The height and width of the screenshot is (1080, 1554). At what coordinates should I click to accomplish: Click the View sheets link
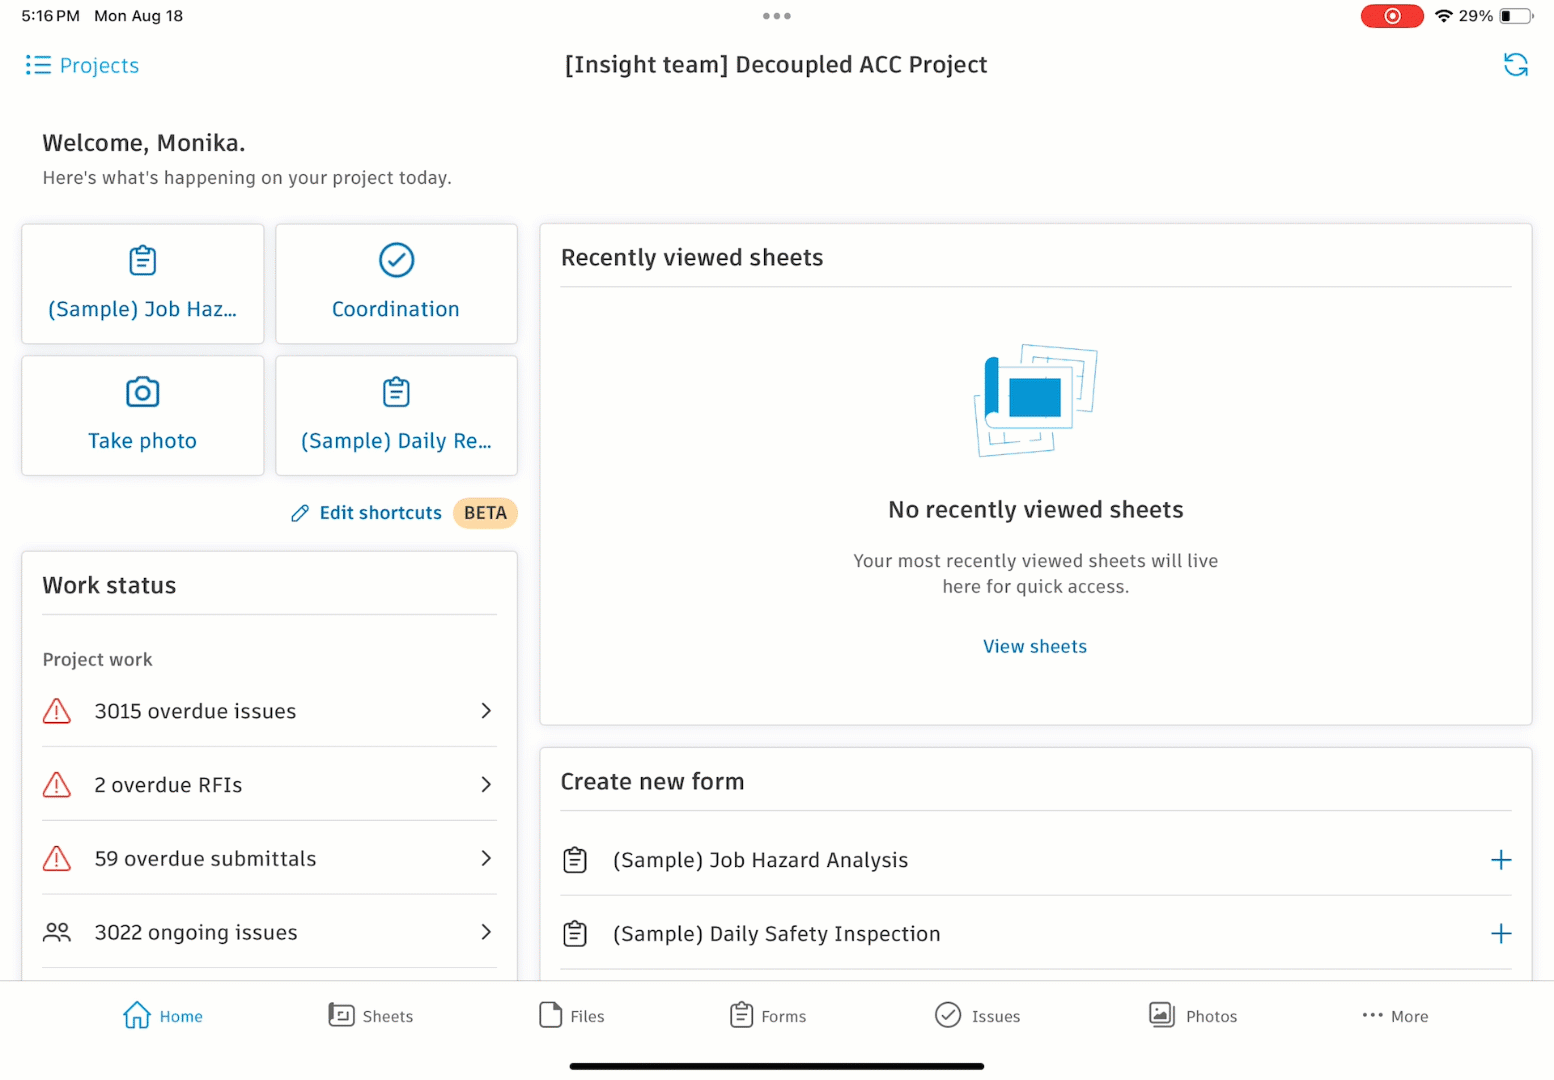pyautogui.click(x=1034, y=646)
